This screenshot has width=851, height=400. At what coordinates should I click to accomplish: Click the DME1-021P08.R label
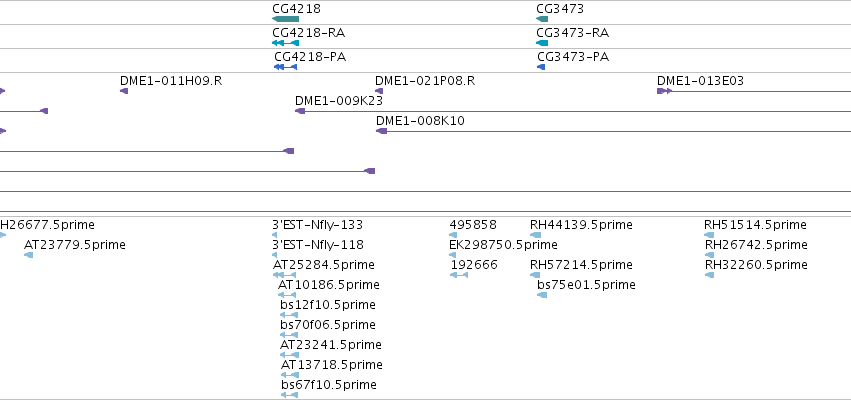coord(426,81)
